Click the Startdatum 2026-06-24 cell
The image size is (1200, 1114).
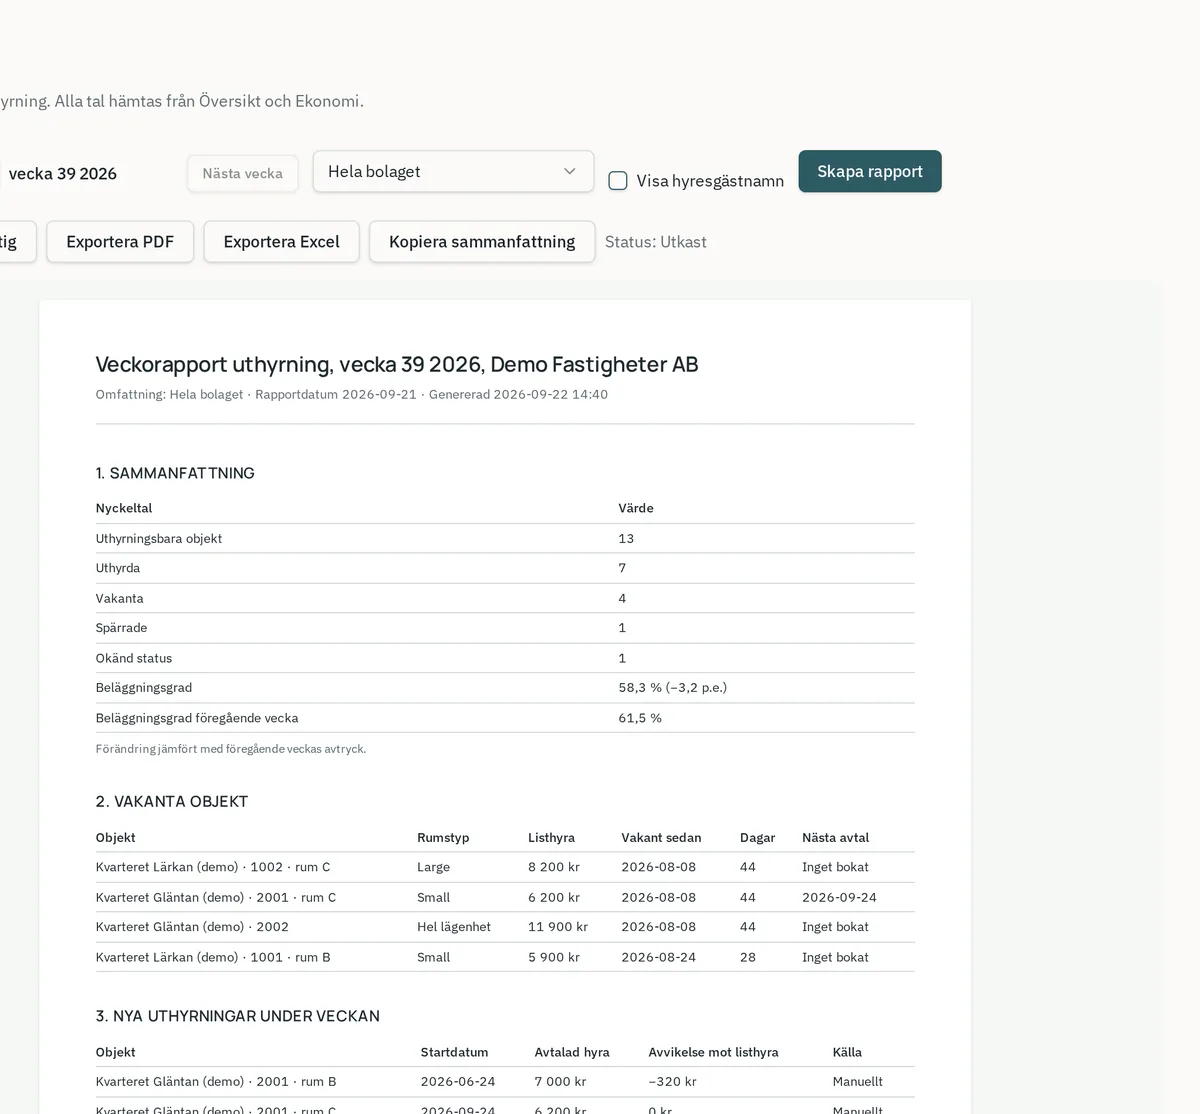pos(458,1081)
